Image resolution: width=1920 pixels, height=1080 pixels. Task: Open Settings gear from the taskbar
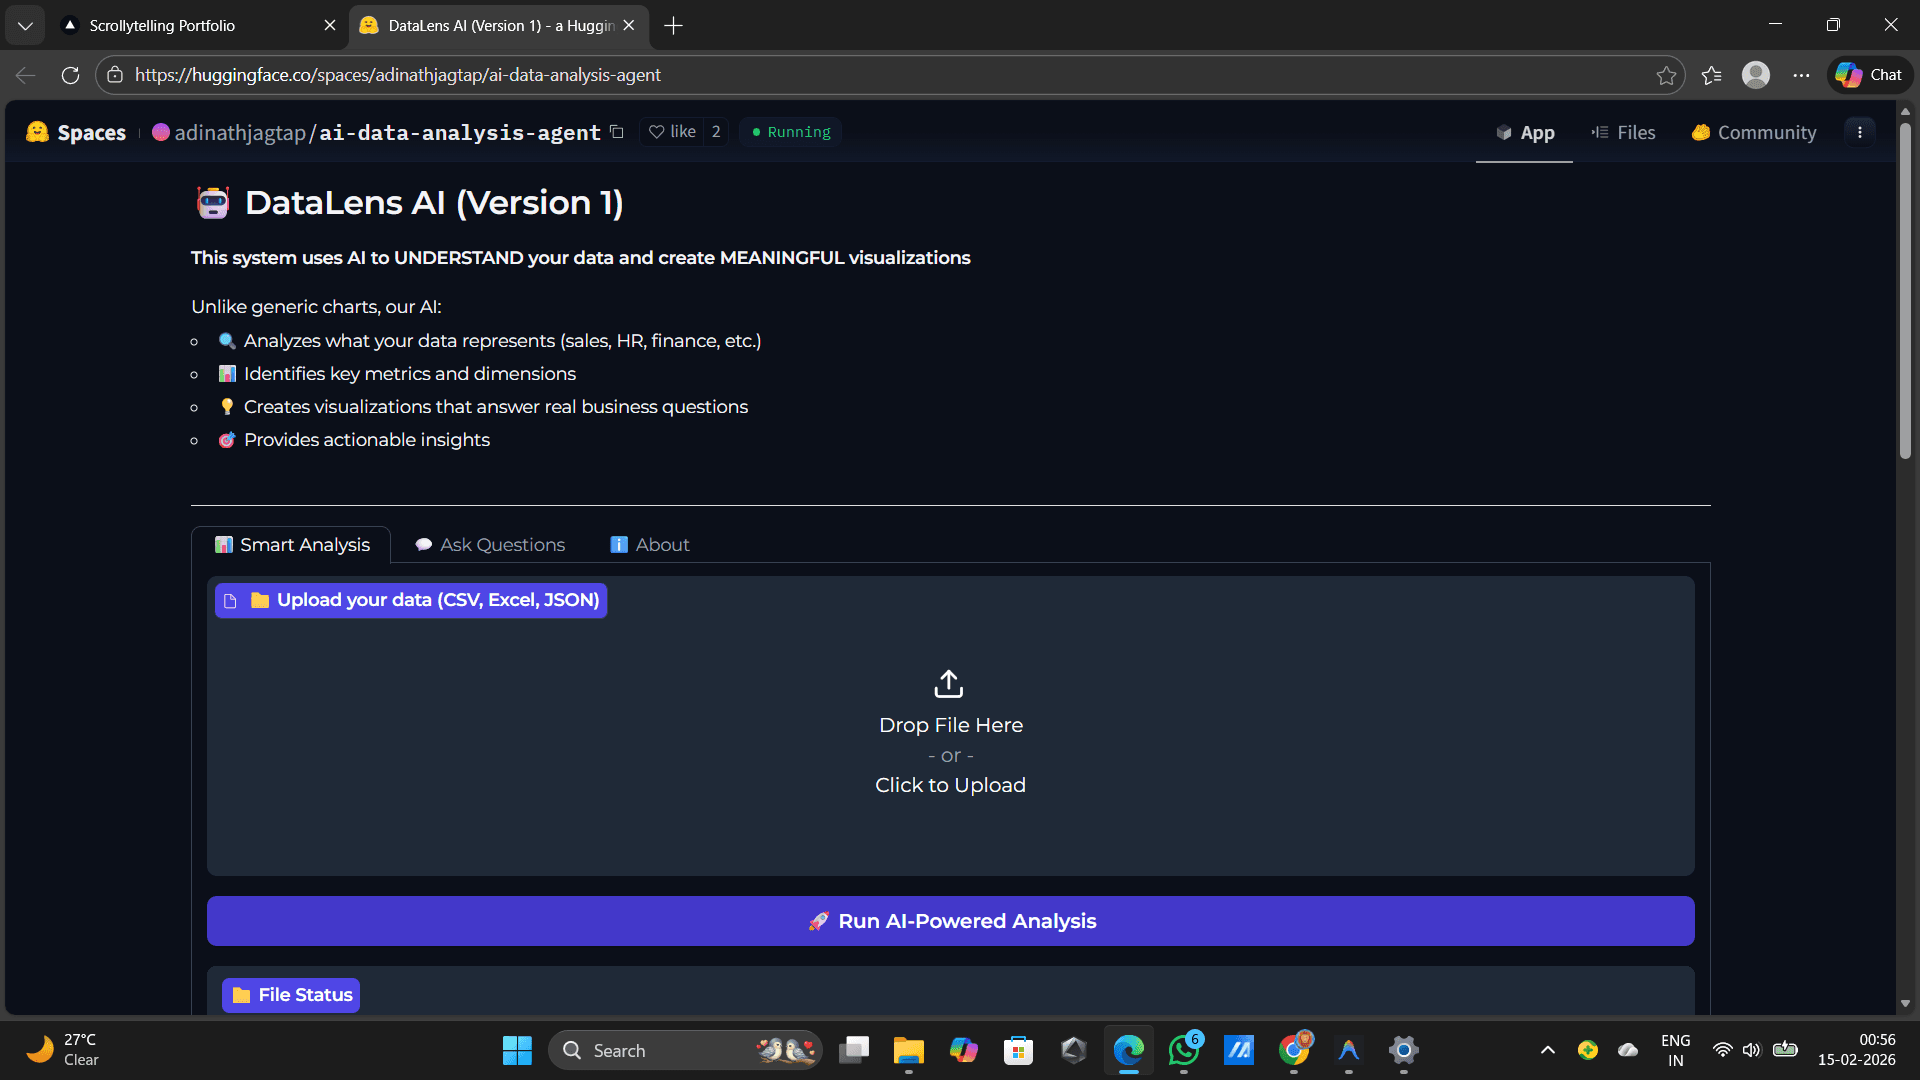(x=1404, y=1050)
